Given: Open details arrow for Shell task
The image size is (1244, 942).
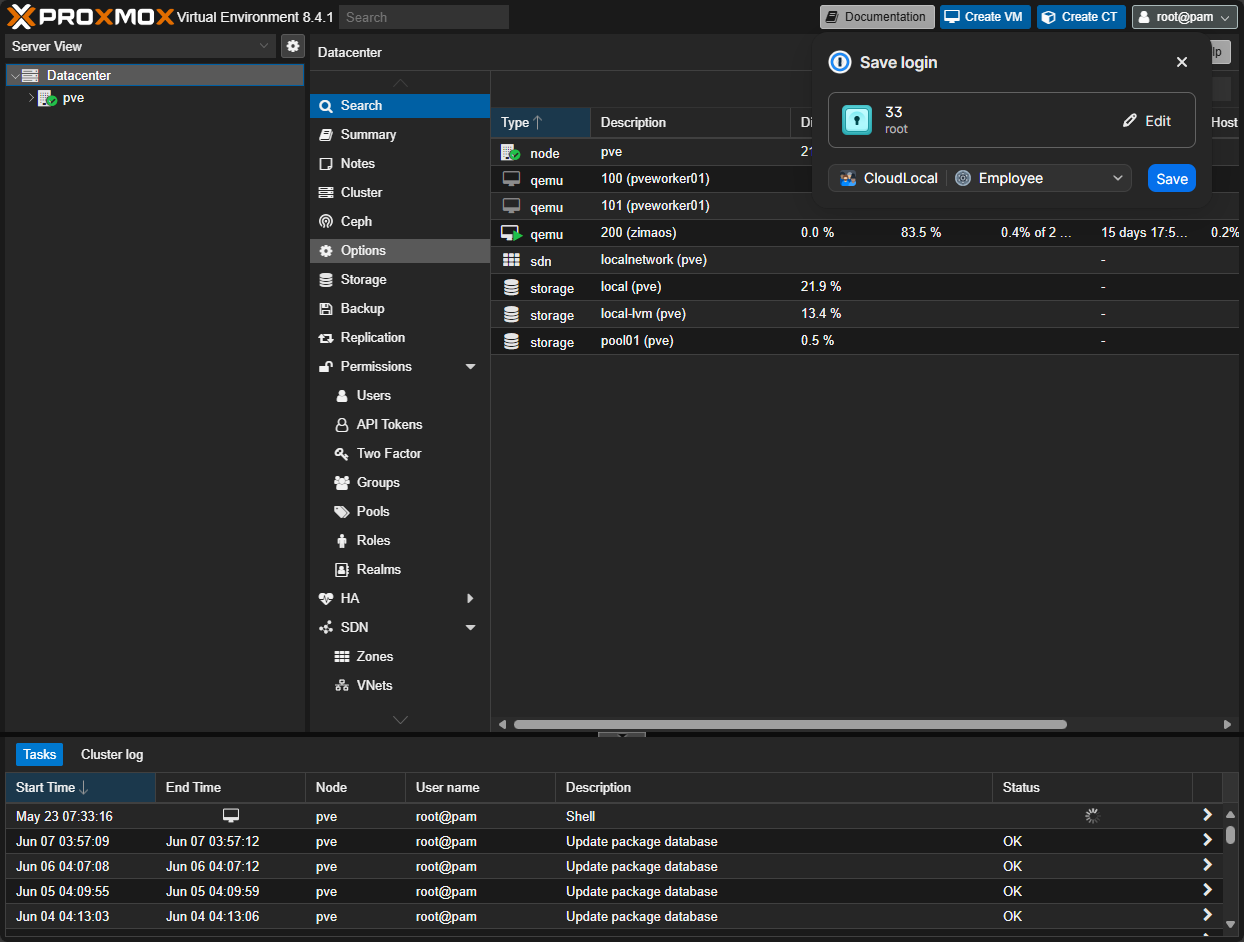Looking at the screenshot, I should pos(1207,815).
